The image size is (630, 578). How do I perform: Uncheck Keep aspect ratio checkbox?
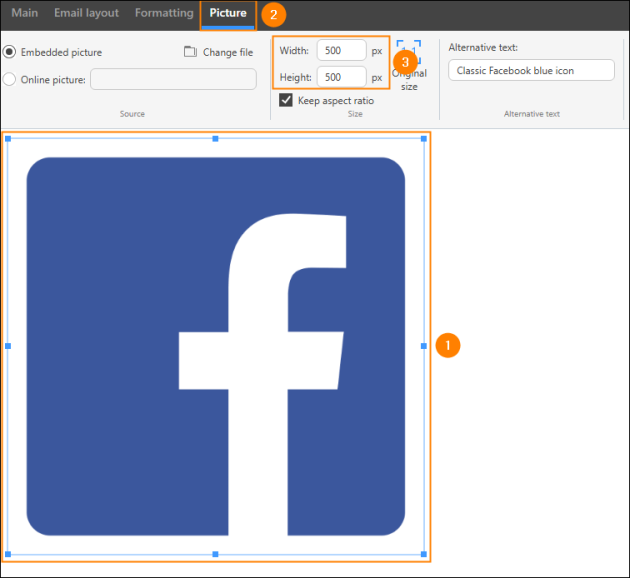pos(286,100)
